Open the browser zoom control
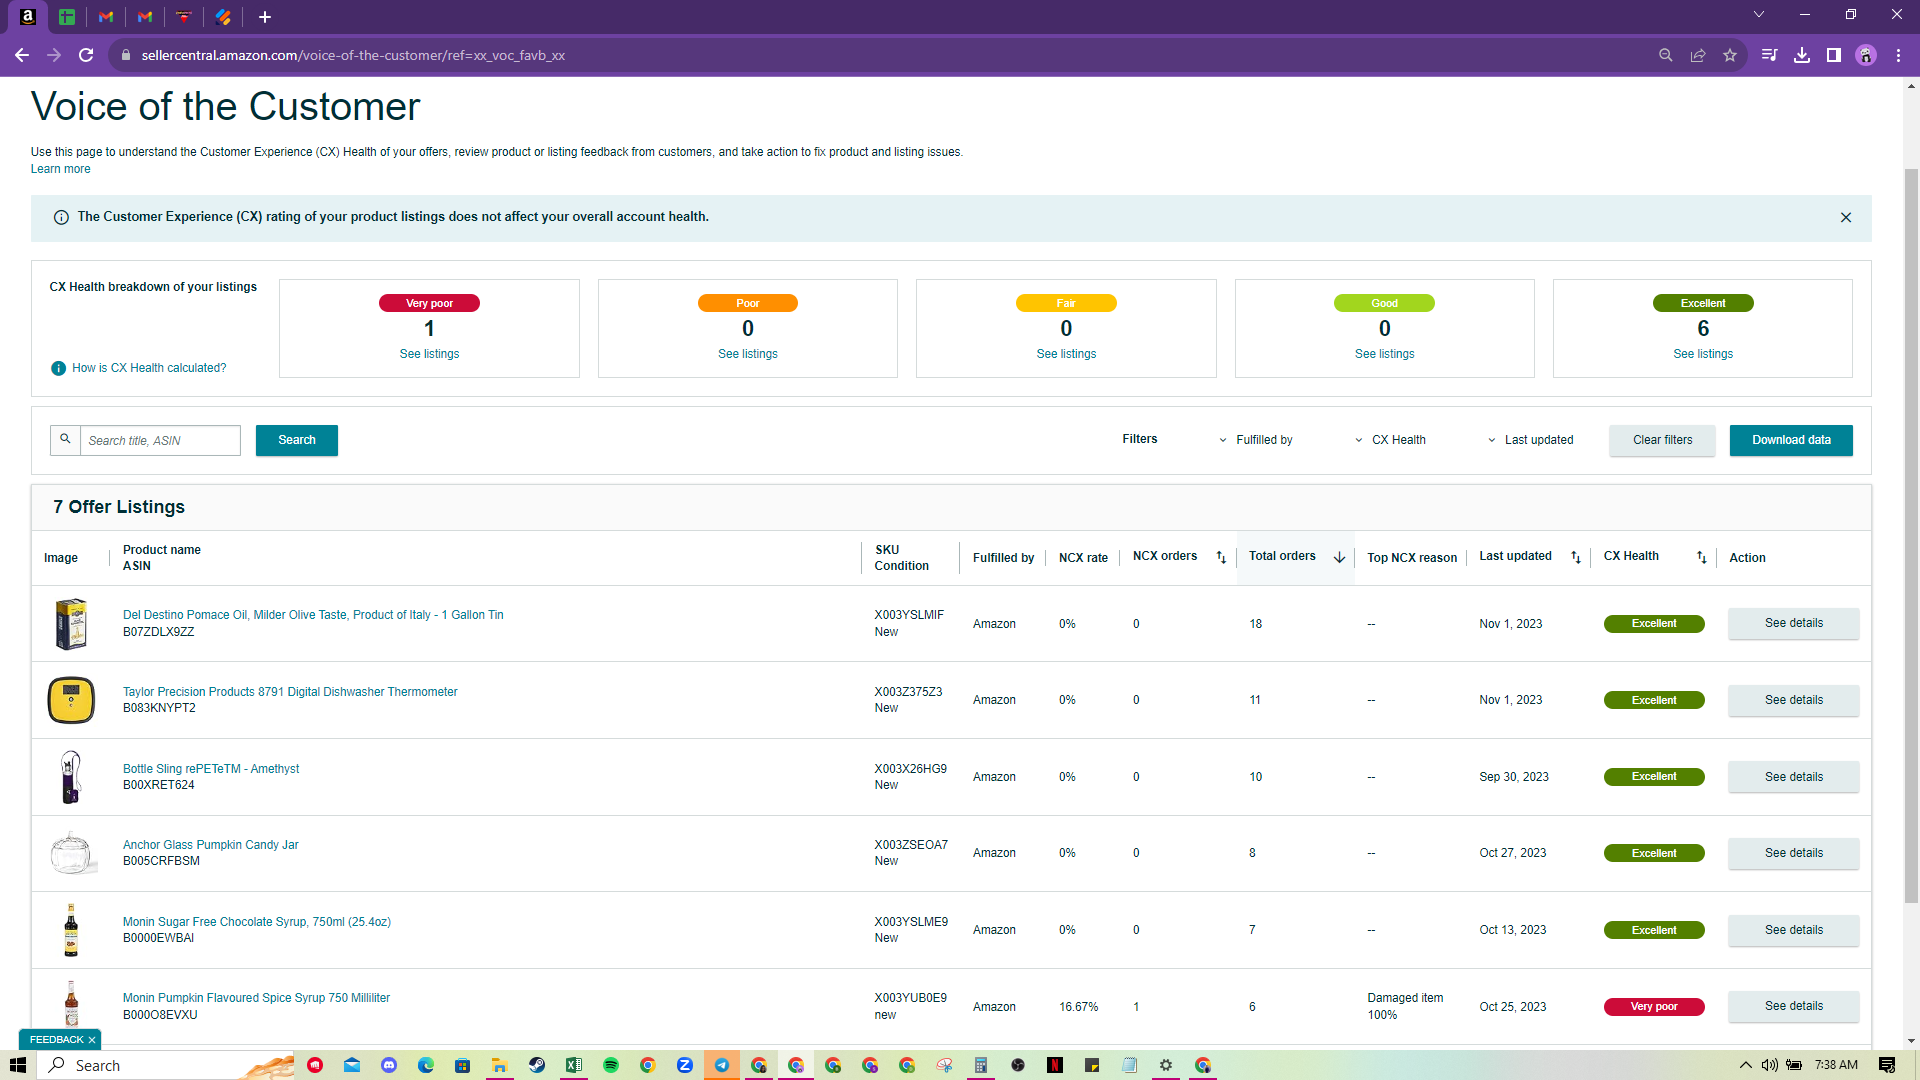 1665,55
